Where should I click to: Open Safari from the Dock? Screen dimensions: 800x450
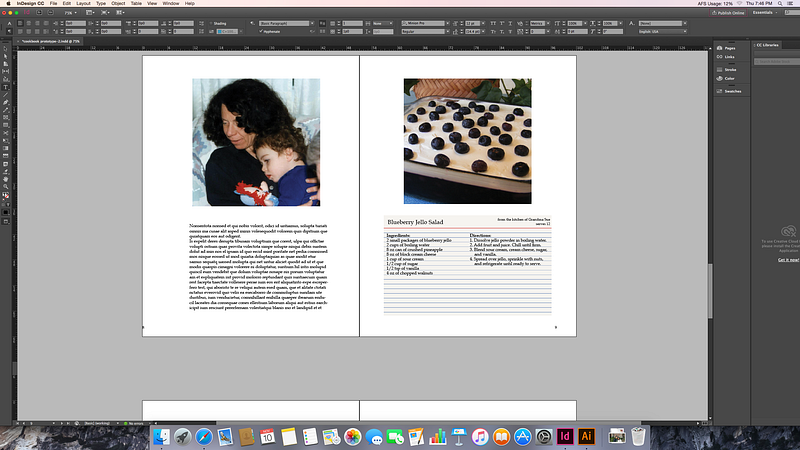204,437
